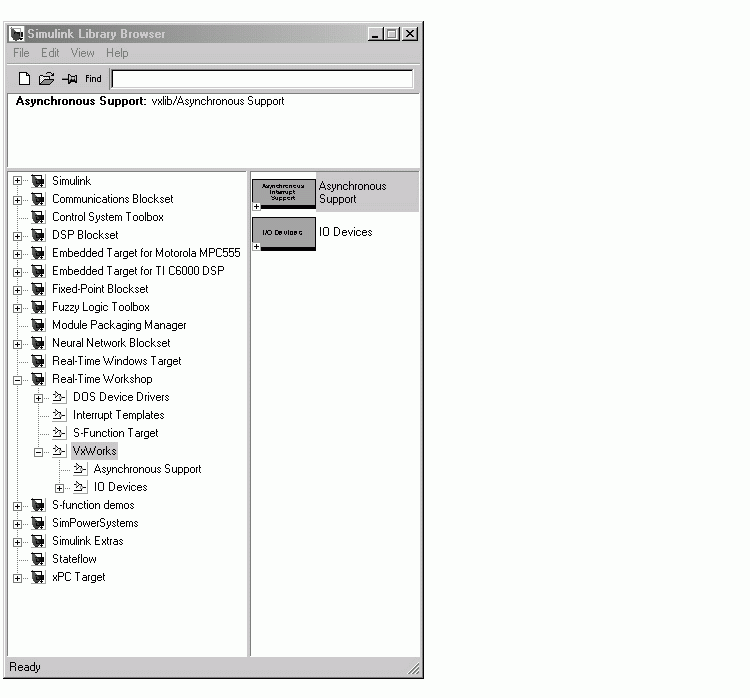The width and height of the screenshot is (750, 698).
Task: Select the Asynchronous Interrupt Support block thumbnail
Action: click(284, 192)
